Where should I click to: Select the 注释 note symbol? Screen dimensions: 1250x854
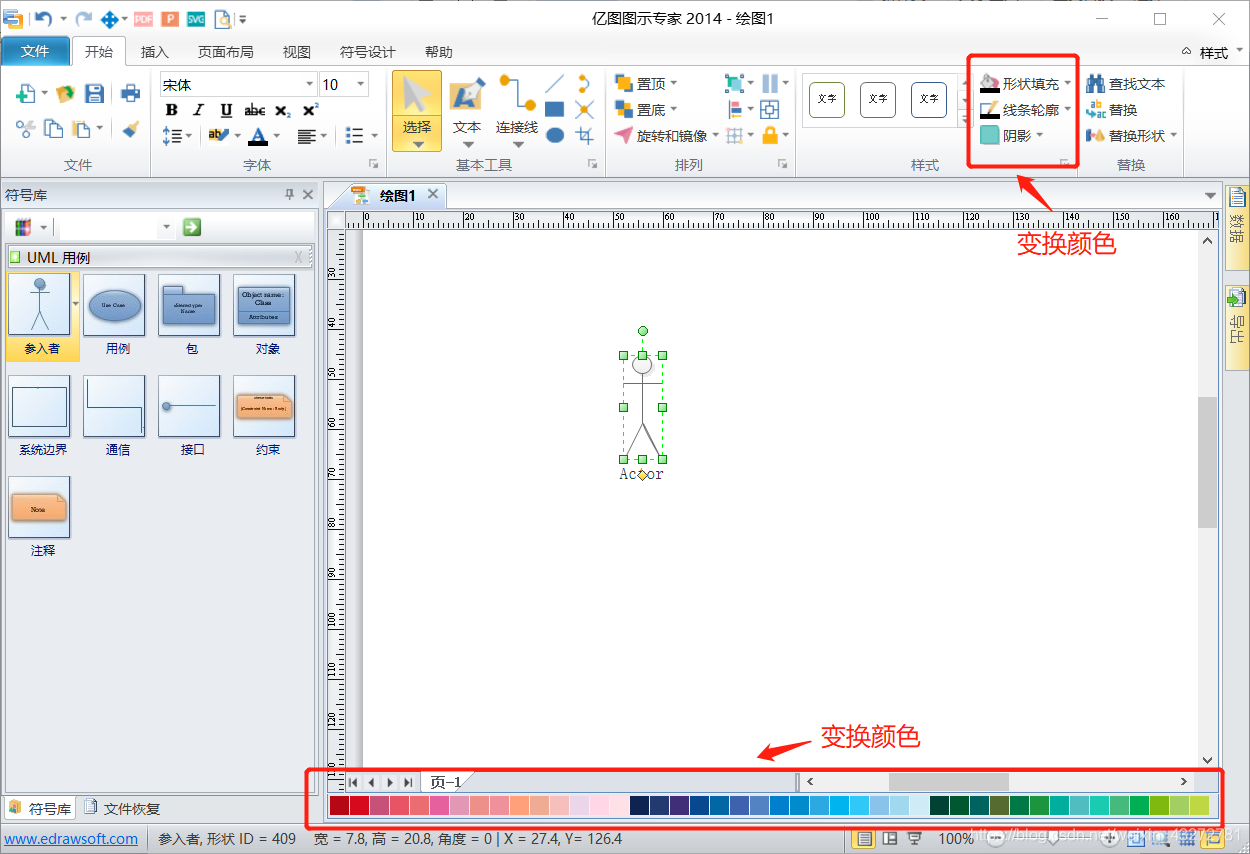[42, 517]
